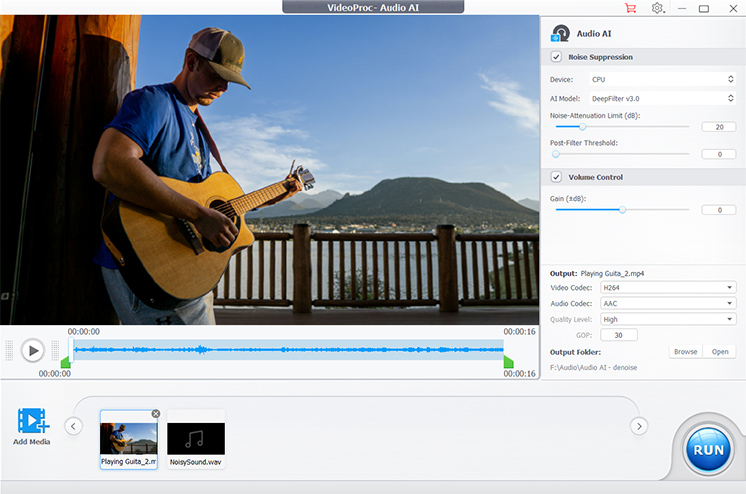The height and width of the screenshot is (494, 746).
Task: Toggle the Volume Control checkbox
Action: tap(556, 177)
